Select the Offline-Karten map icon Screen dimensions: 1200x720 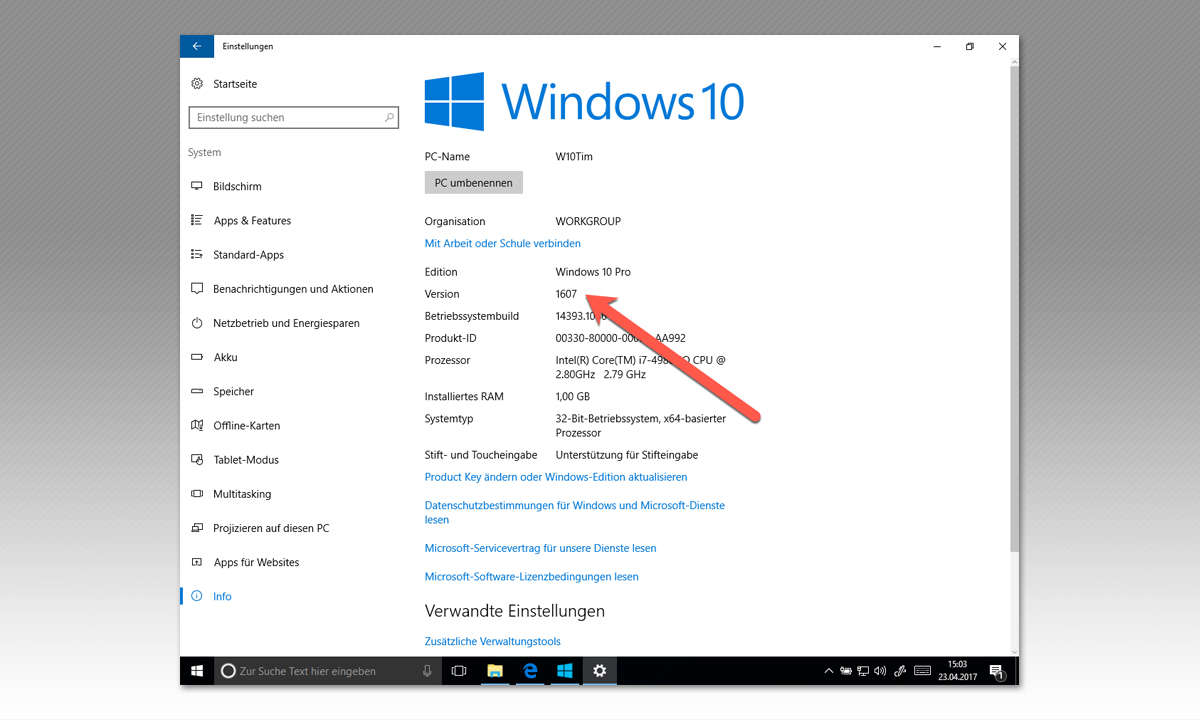coord(197,426)
